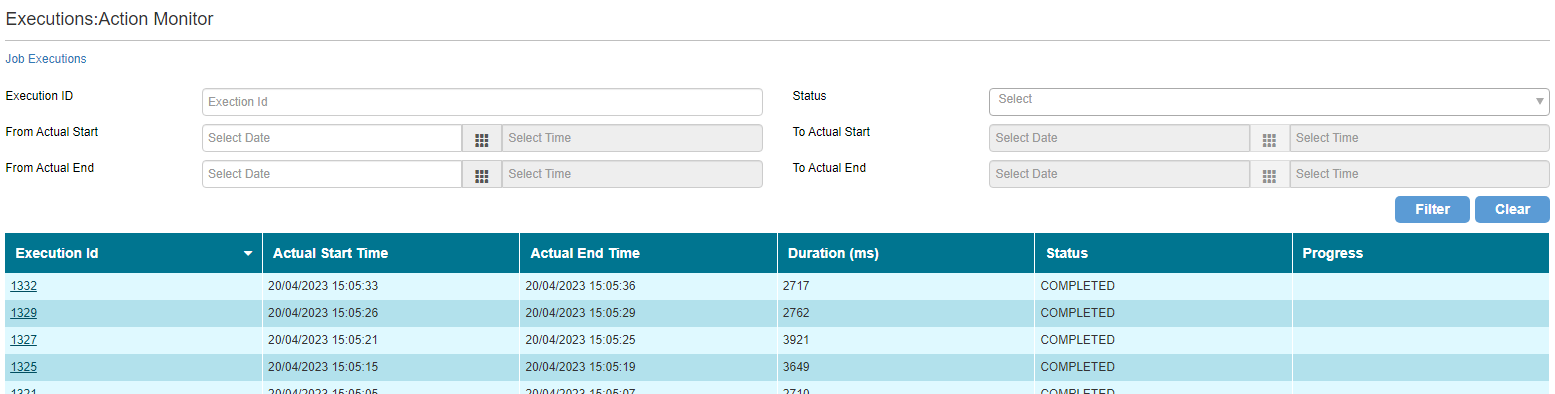Open execution 1332 link
The image size is (1555, 394).
point(24,286)
